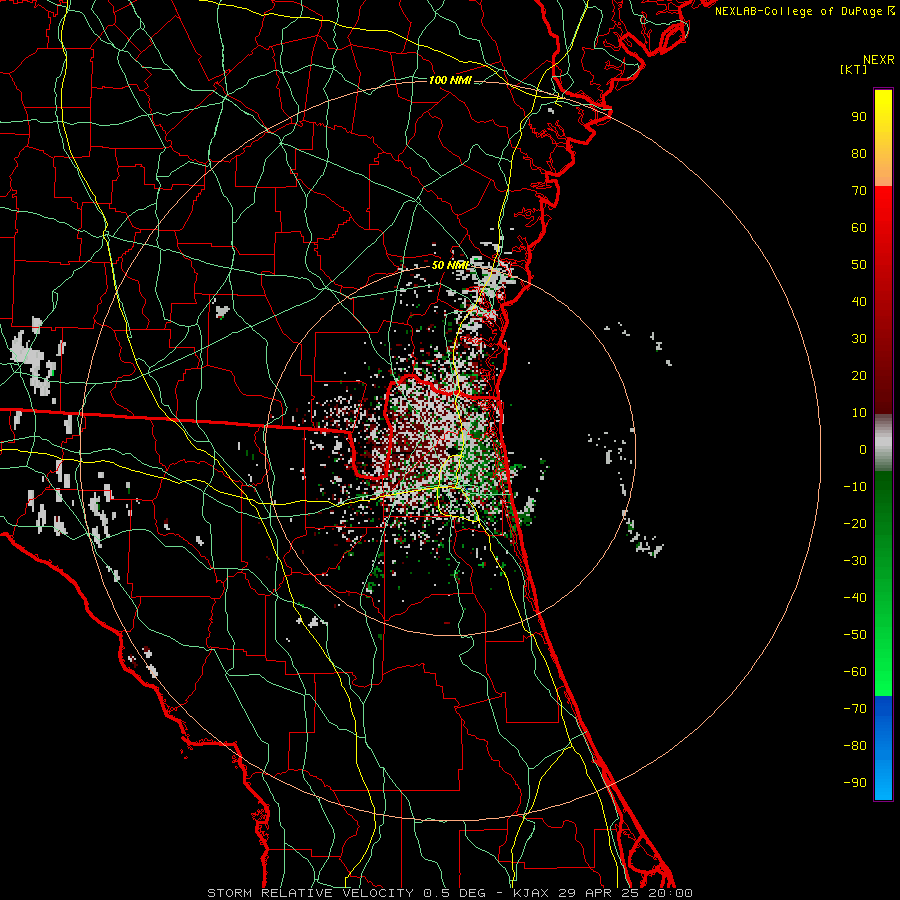Click the [KT] units label
Screen dimensions: 900x900
pyautogui.click(x=854, y=69)
